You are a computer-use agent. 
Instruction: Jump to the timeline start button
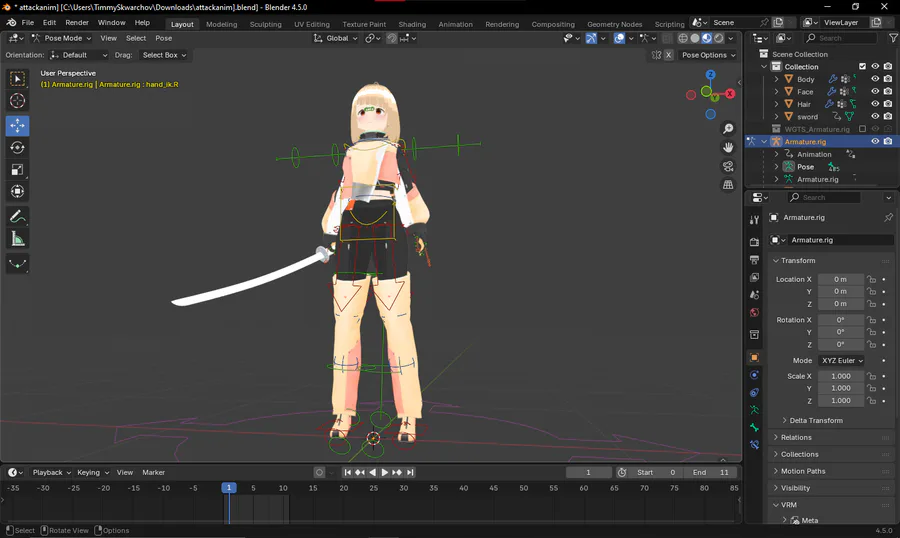tap(347, 473)
